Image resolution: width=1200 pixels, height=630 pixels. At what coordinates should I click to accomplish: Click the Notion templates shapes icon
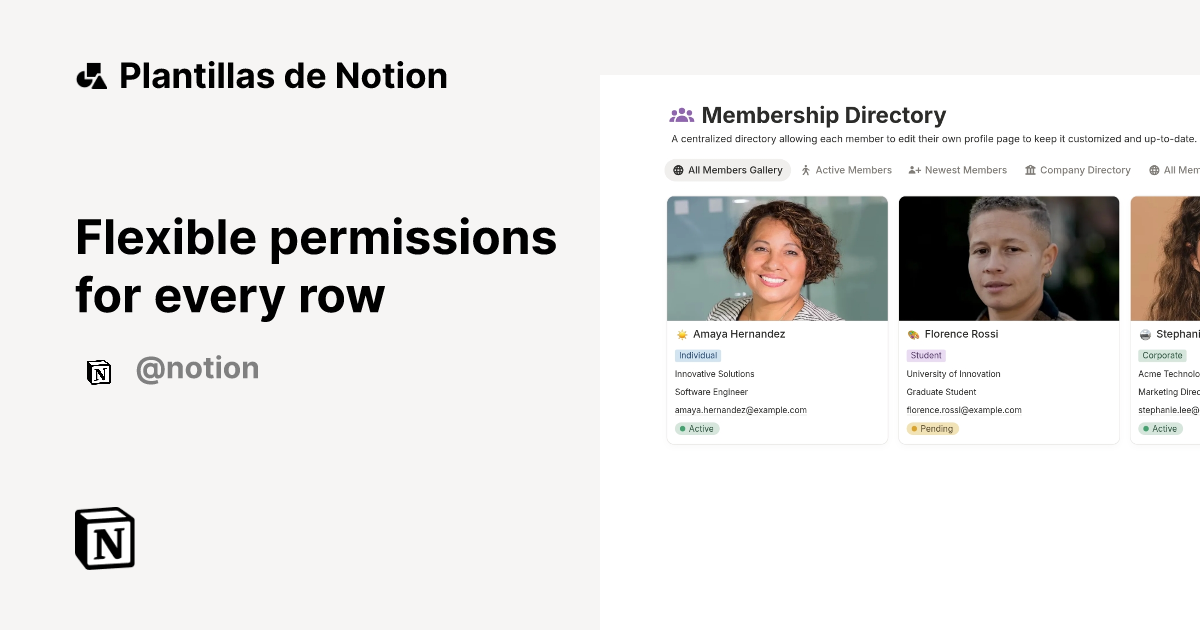(x=91, y=76)
